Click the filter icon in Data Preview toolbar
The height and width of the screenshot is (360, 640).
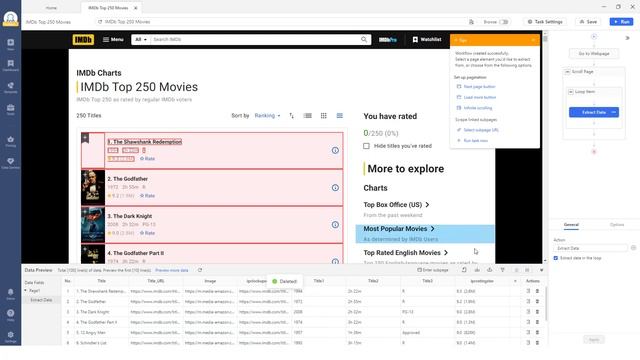[502, 270]
